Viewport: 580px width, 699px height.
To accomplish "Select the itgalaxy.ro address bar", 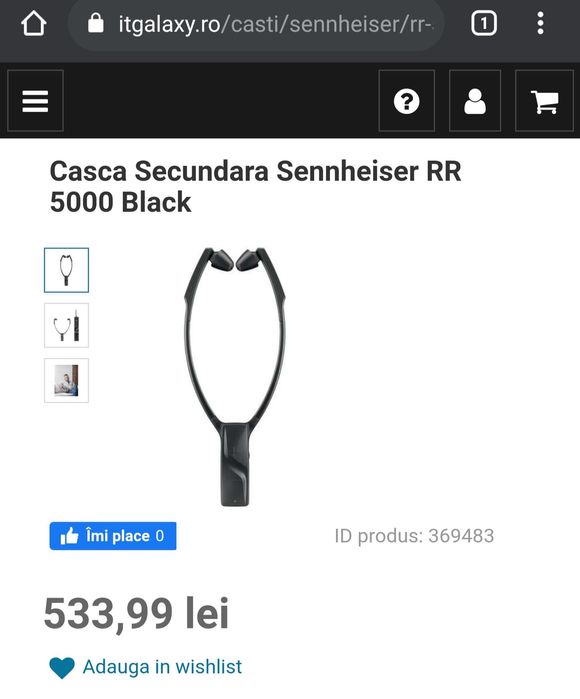I will point(256,24).
